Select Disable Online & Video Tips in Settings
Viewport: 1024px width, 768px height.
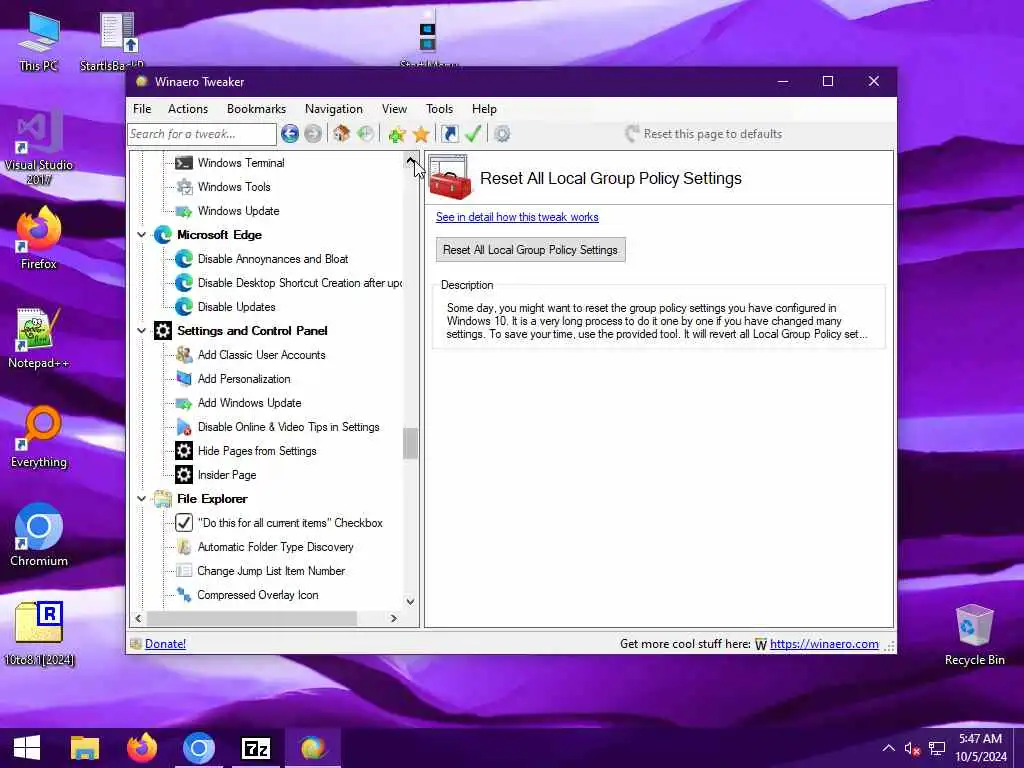click(289, 427)
